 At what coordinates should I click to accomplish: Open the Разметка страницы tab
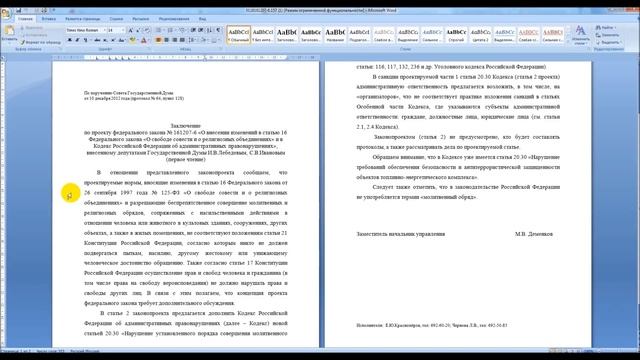[x=82, y=19]
